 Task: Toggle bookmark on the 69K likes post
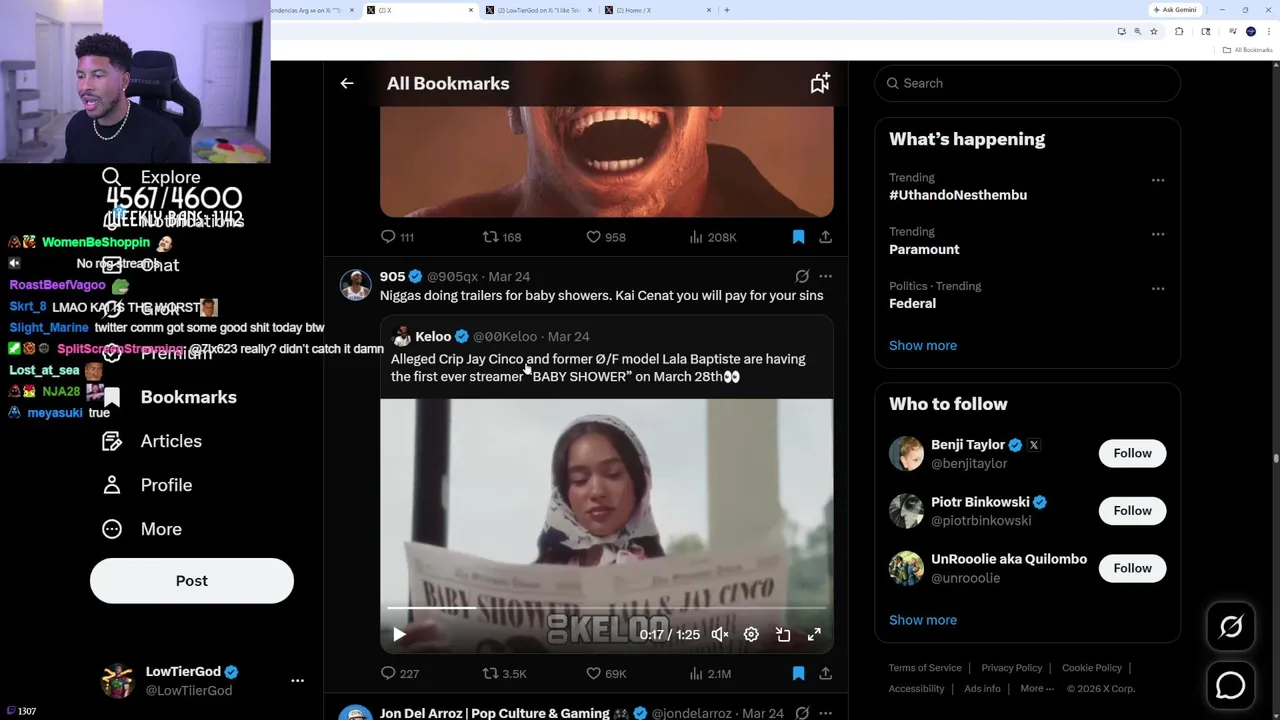pos(798,674)
